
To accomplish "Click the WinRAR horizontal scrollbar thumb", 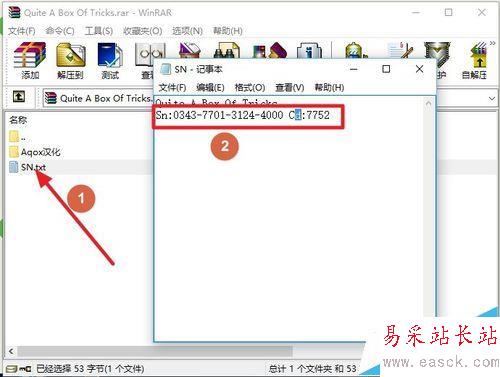I will [155, 351].
